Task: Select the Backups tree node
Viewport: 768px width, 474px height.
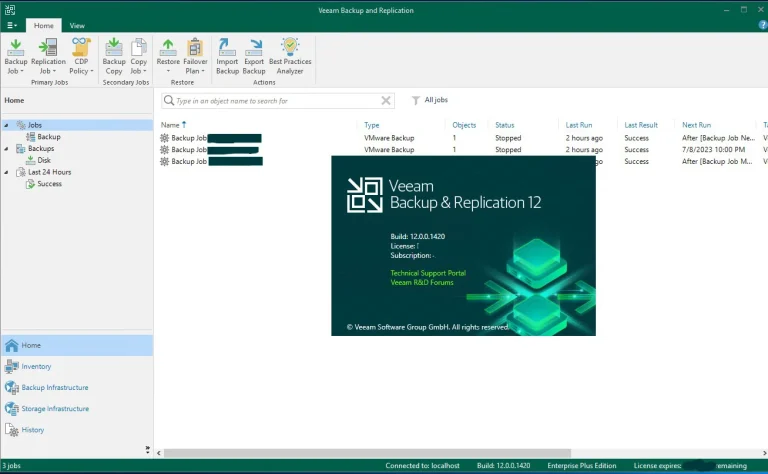Action: [x=41, y=148]
